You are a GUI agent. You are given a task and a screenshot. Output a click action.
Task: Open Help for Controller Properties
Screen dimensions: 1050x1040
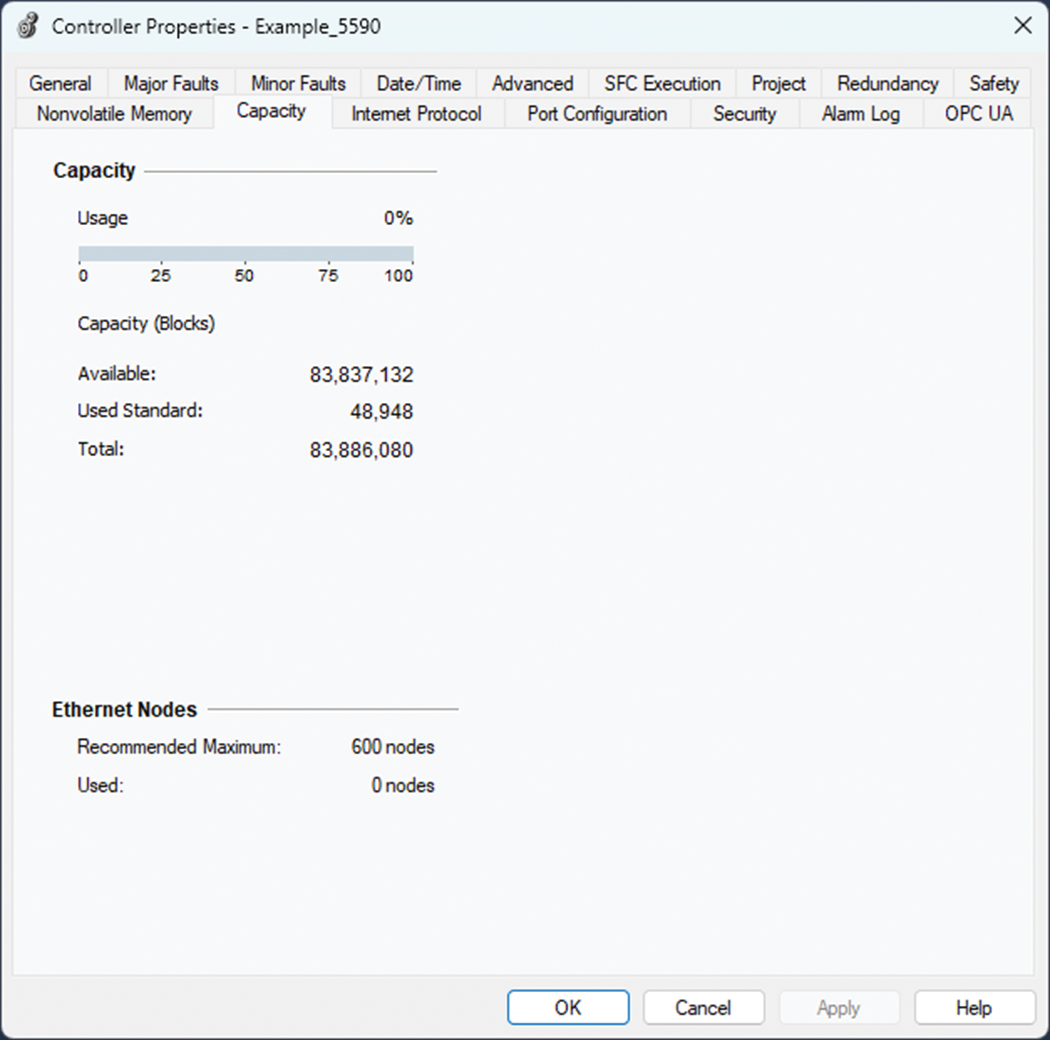click(973, 1007)
